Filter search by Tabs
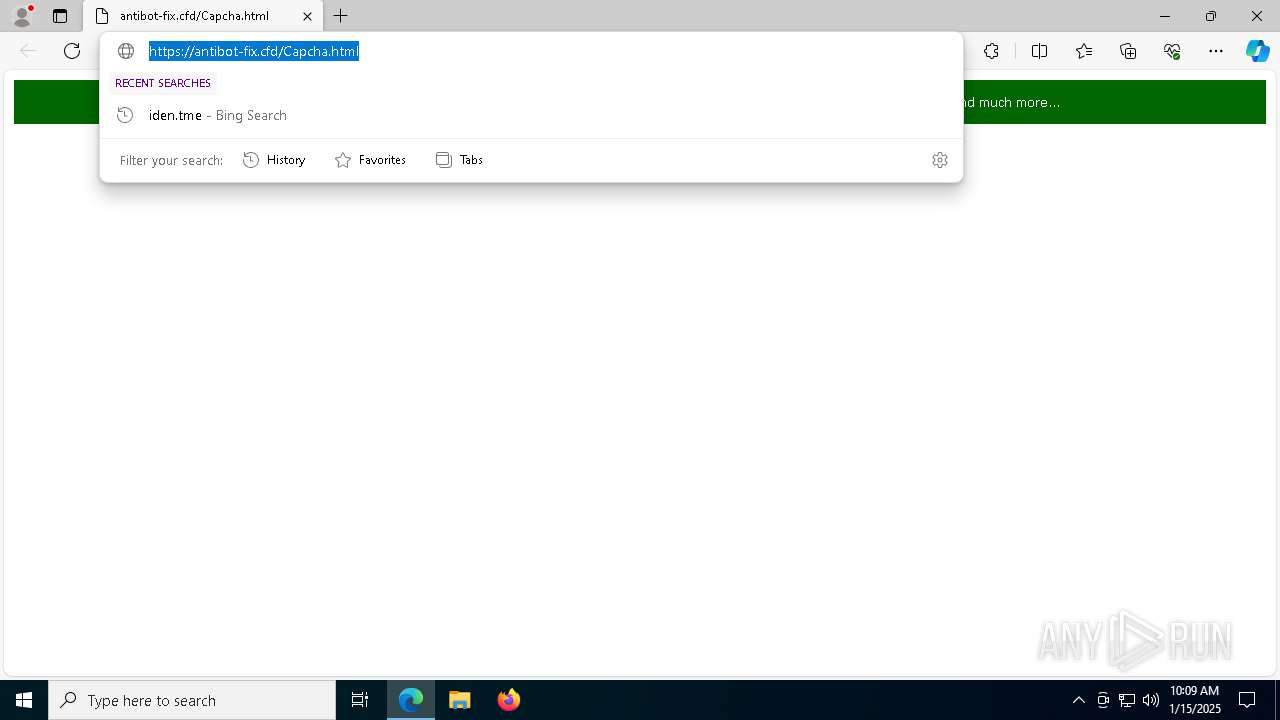 tap(460, 160)
